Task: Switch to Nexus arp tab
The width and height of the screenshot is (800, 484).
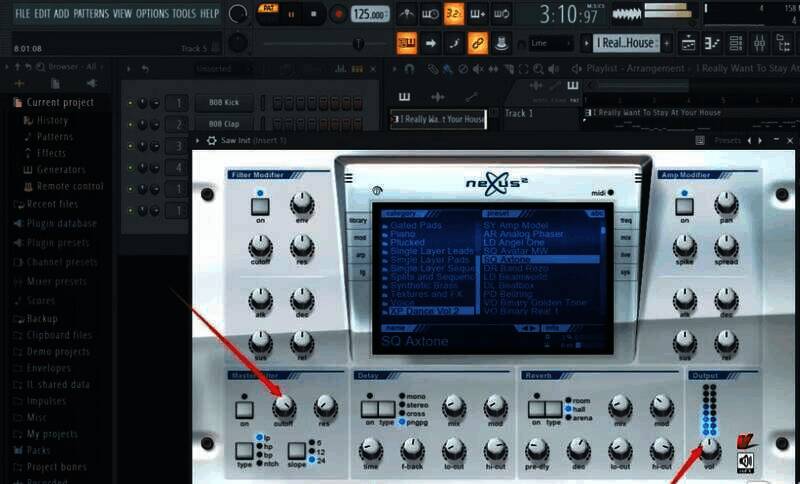Action: (360, 254)
